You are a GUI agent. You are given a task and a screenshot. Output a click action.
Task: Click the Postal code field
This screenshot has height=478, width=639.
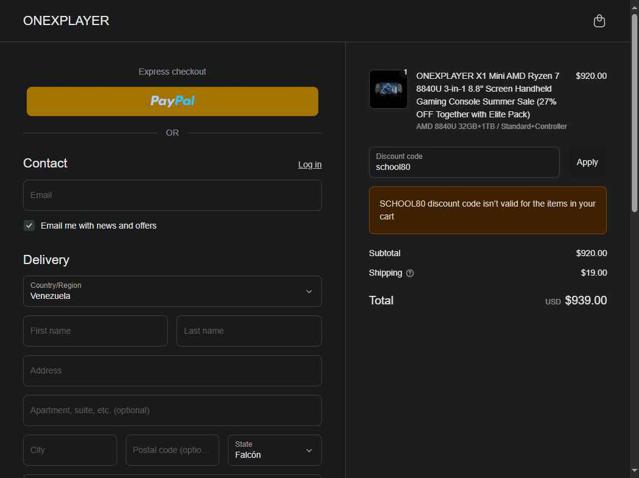172,450
